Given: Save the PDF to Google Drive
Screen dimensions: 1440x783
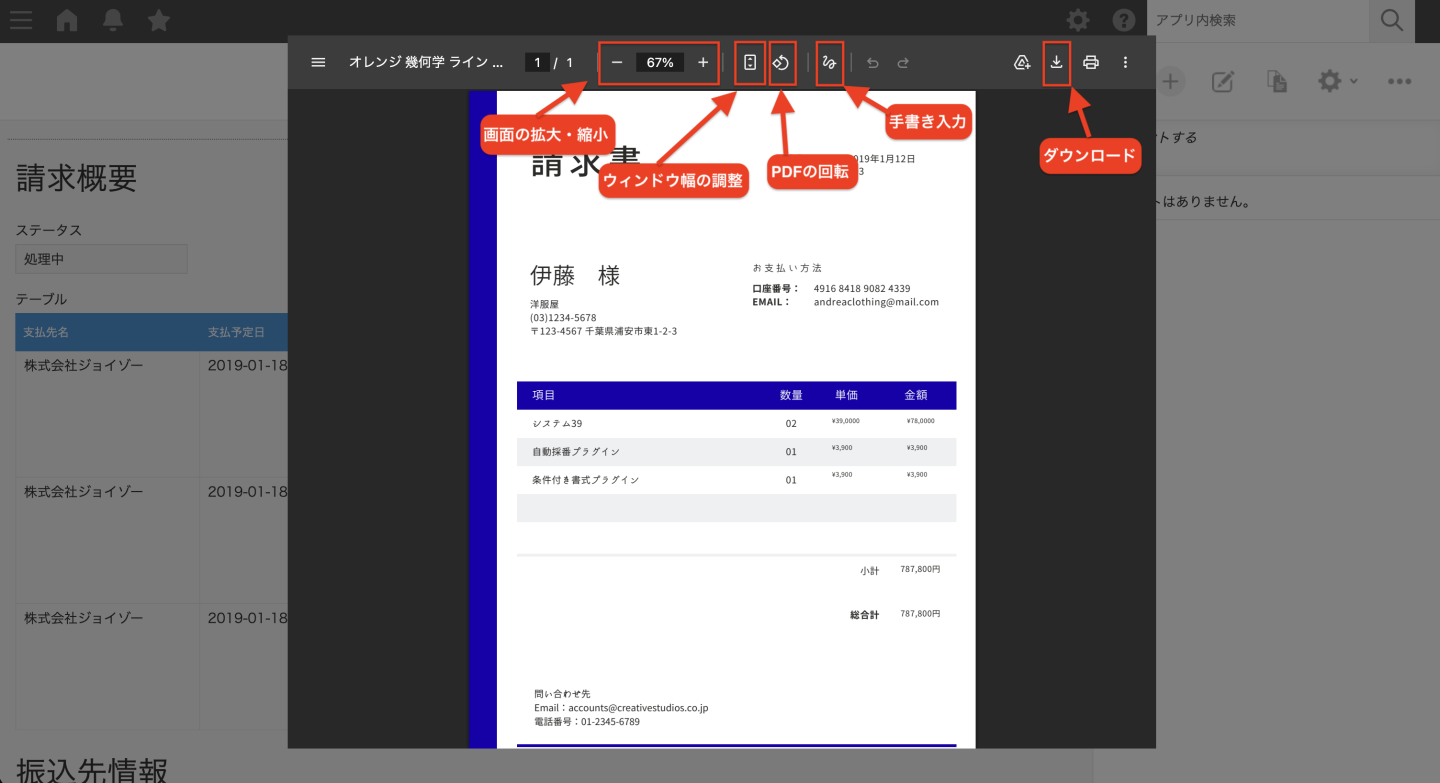Looking at the screenshot, I should tap(1022, 62).
